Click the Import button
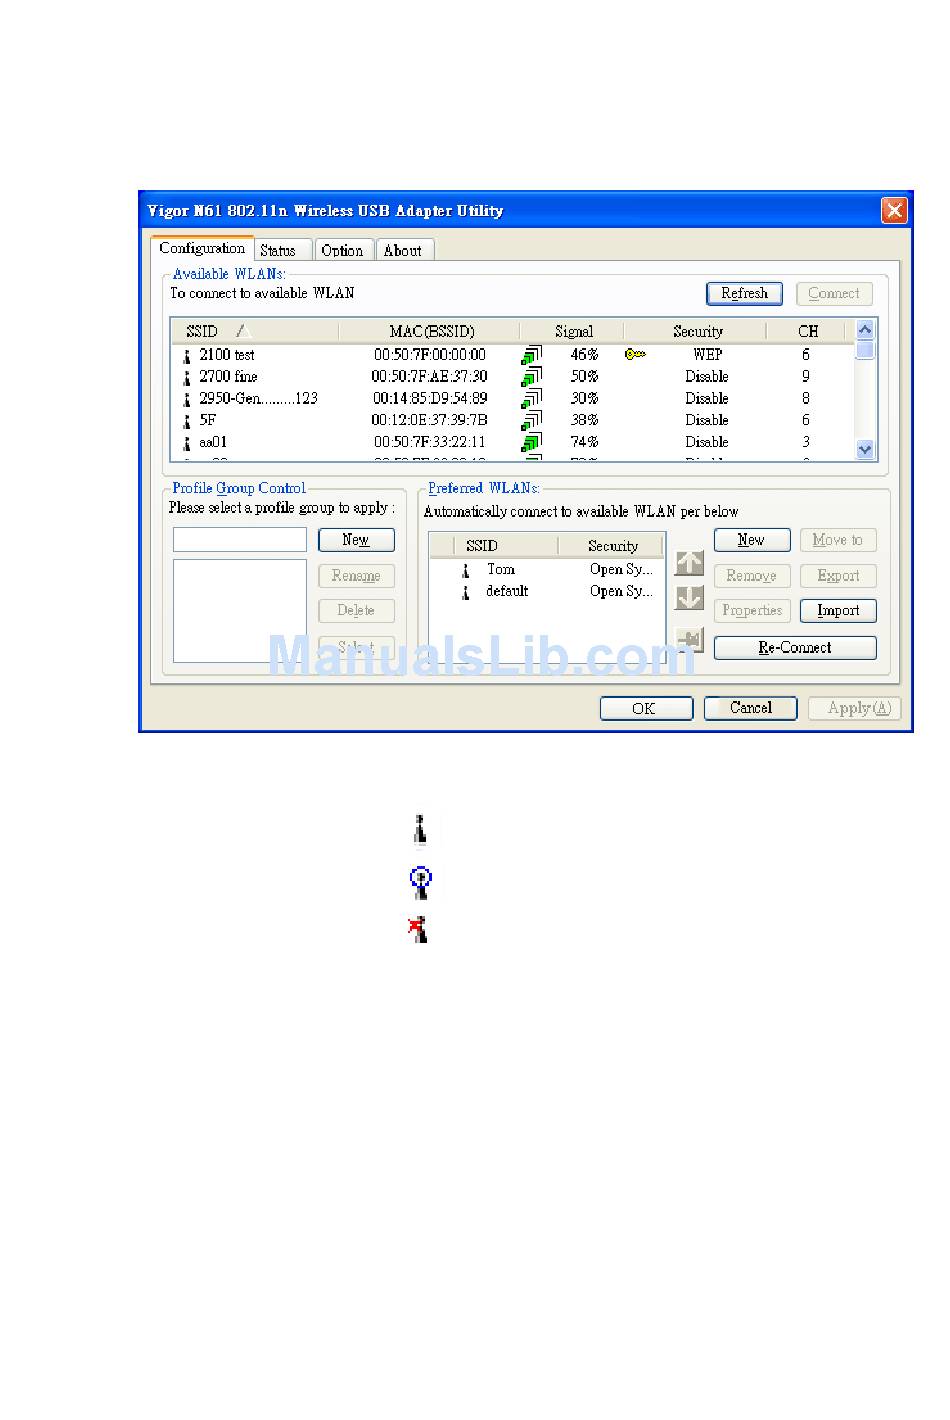Image resolution: width=950 pixels, height=1420 pixels. click(x=838, y=611)
